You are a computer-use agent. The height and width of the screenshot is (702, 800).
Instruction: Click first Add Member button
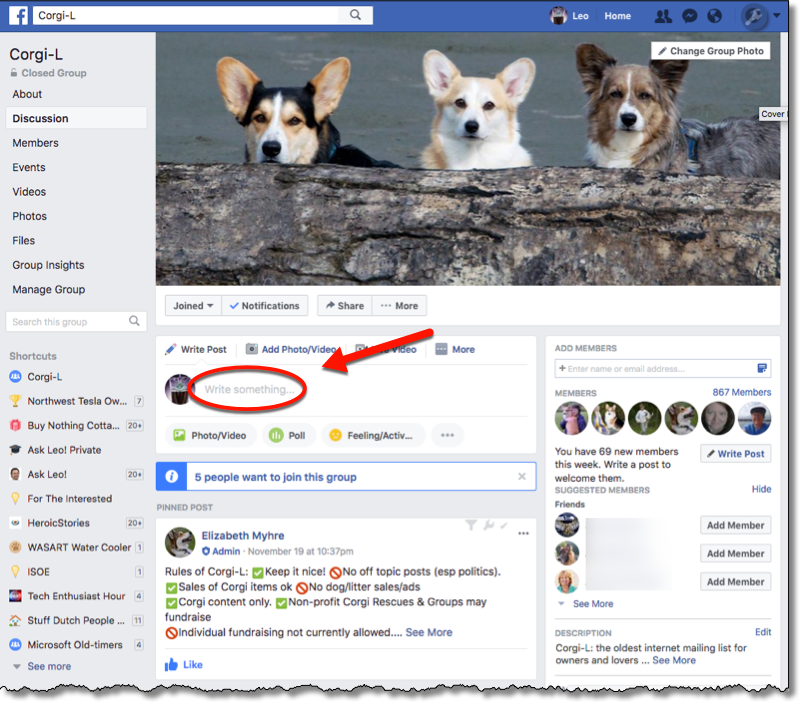click(735, 525)
